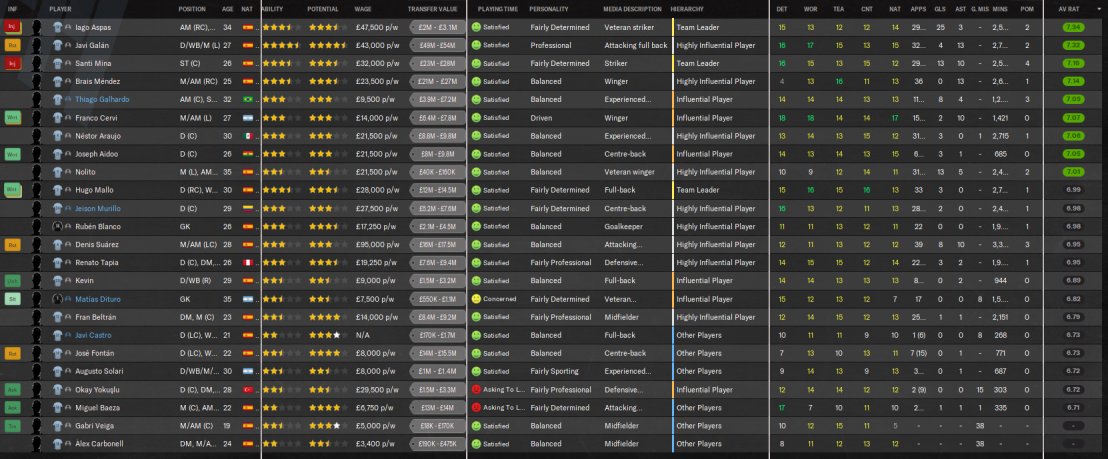Viewport: 1108px width, 459px height.
Task: Open Iago Aspas's player name
Action: pyautogui.click(x=93, y=27)
